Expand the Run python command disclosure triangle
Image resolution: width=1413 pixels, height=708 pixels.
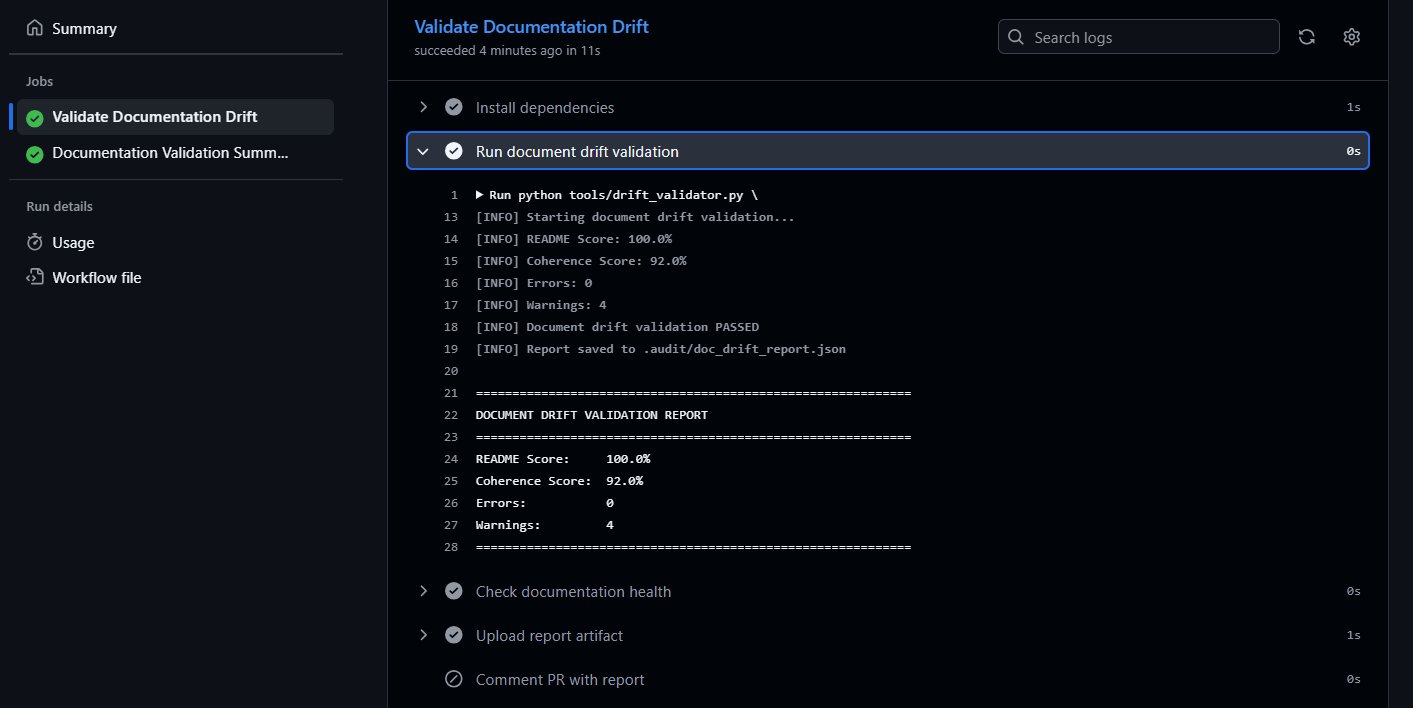pyautogui.click(x=480, y=195)
